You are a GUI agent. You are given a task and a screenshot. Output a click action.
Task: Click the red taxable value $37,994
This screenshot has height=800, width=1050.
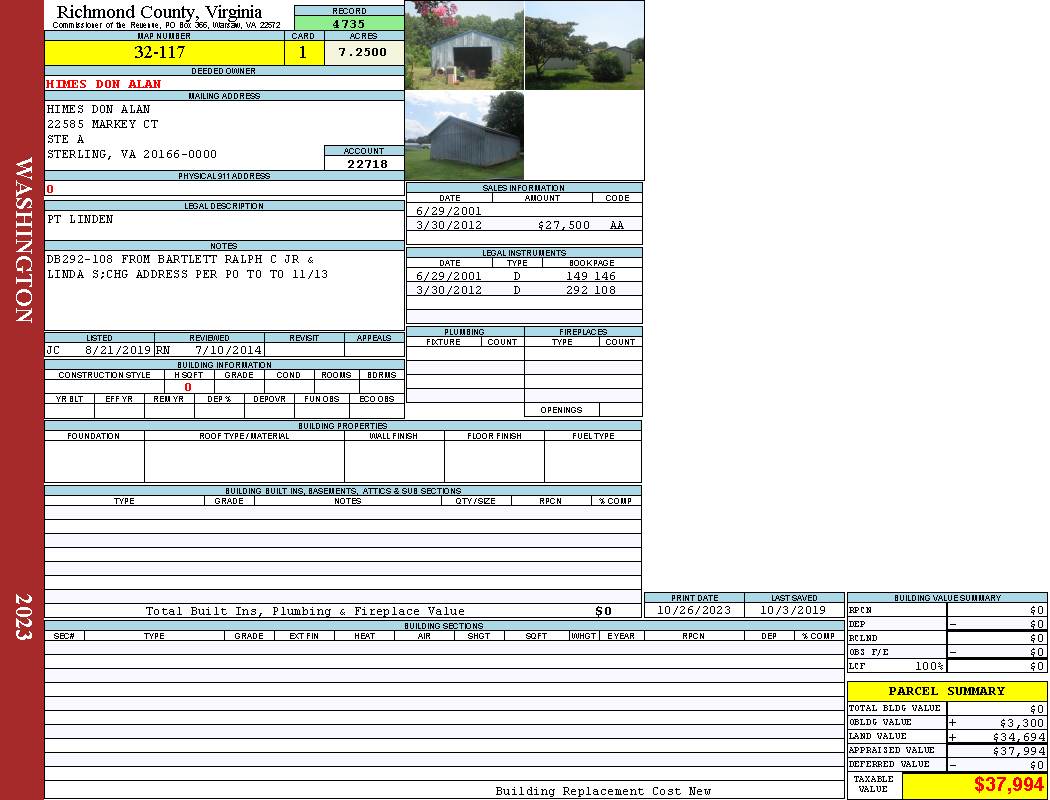[1008, 785]
